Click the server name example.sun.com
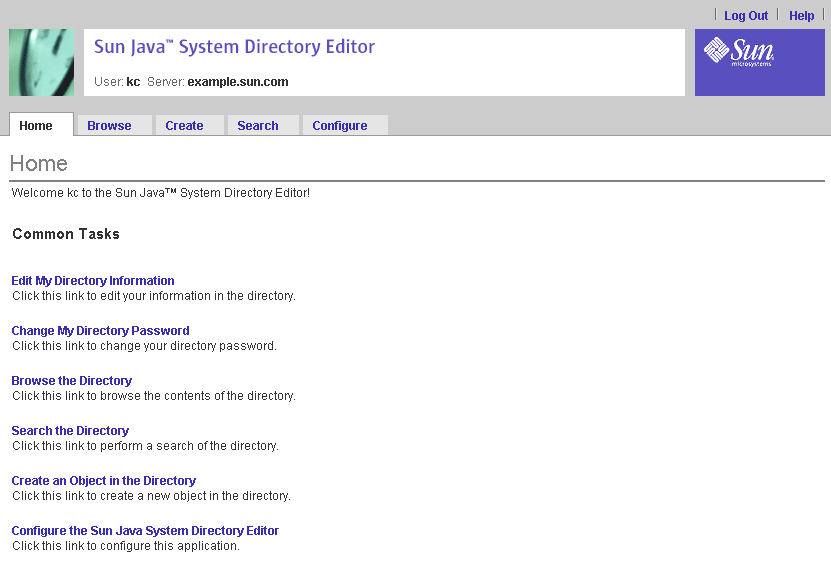Image resolution: width=831 pixels, height=565 pixels. pos(238,82)
